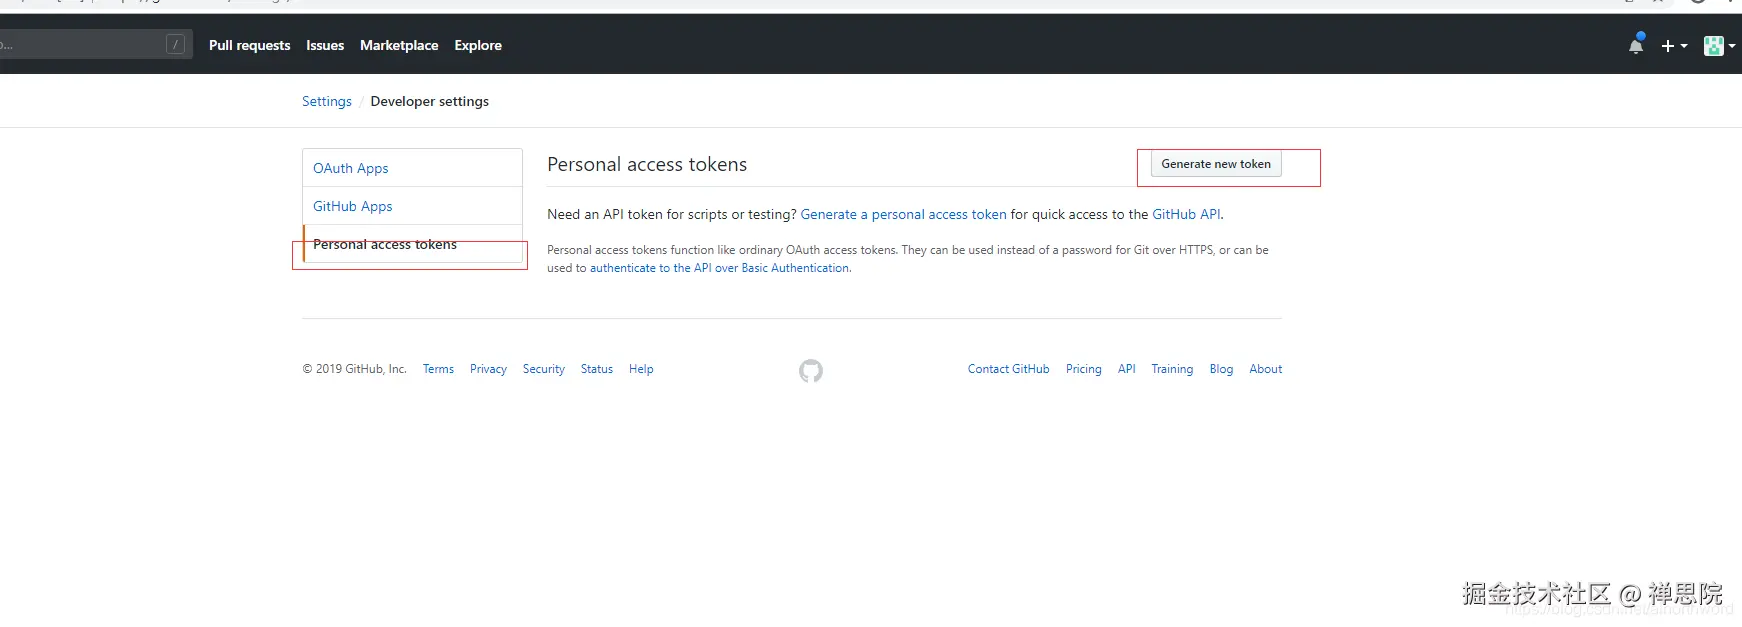Image resolution: width=1742 pixels, height=627 pixels.
Task: Open the notifications bell
Action: 1636,45
